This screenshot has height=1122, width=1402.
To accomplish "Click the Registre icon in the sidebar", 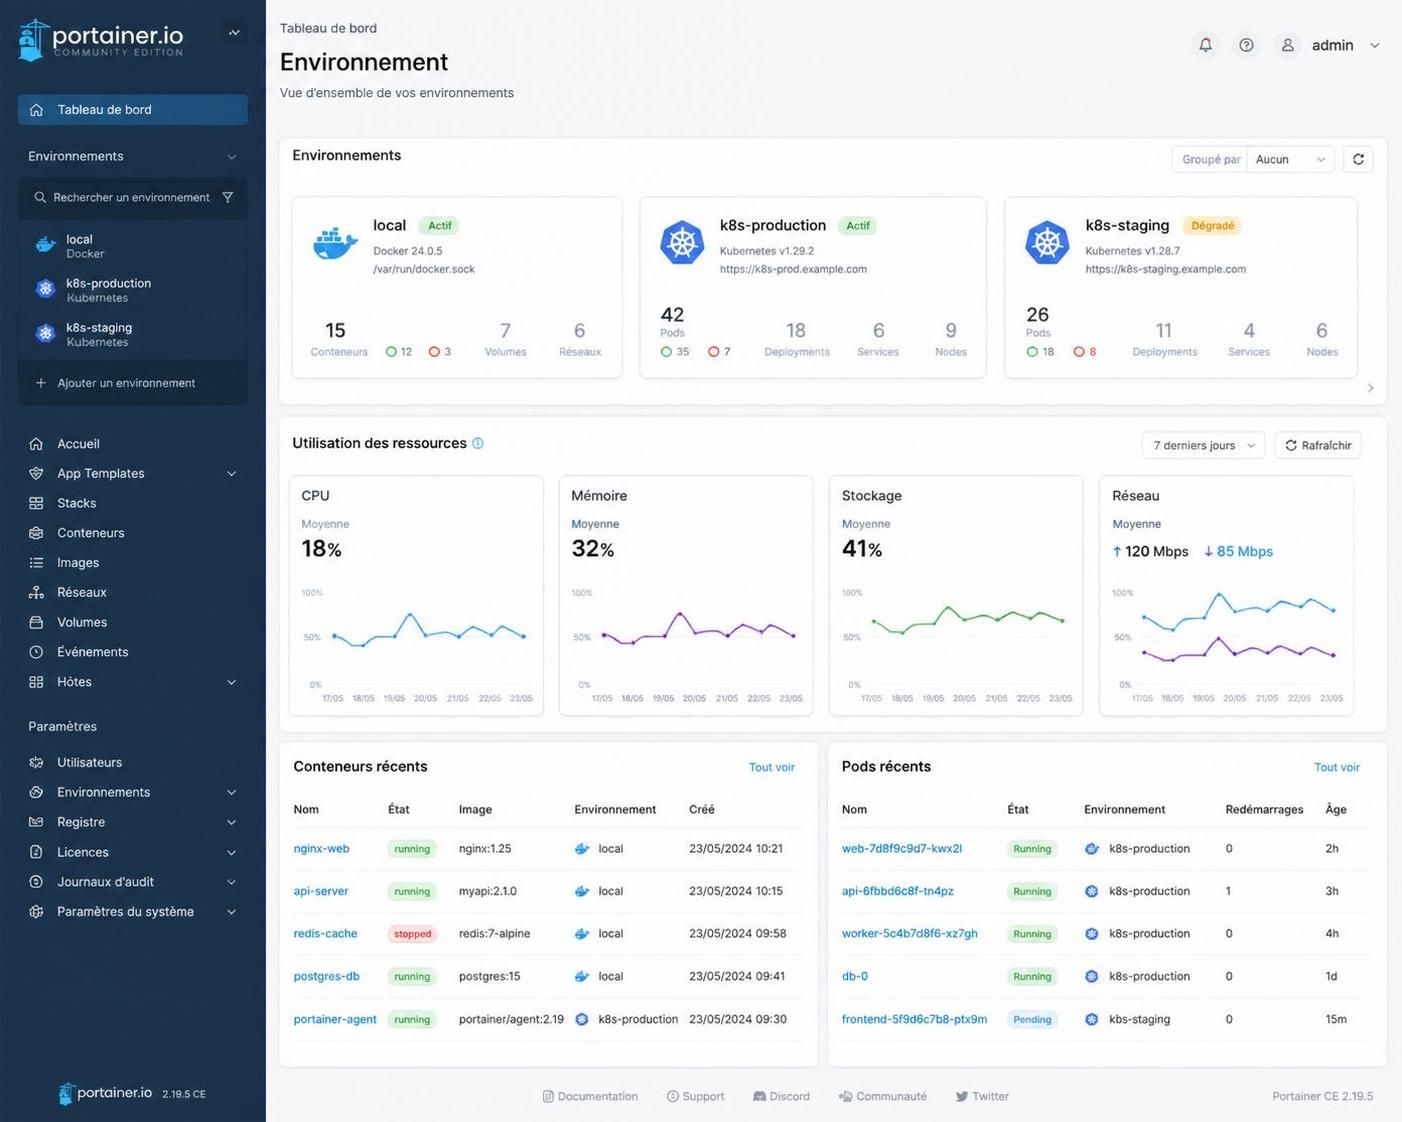I will (36, 822).
